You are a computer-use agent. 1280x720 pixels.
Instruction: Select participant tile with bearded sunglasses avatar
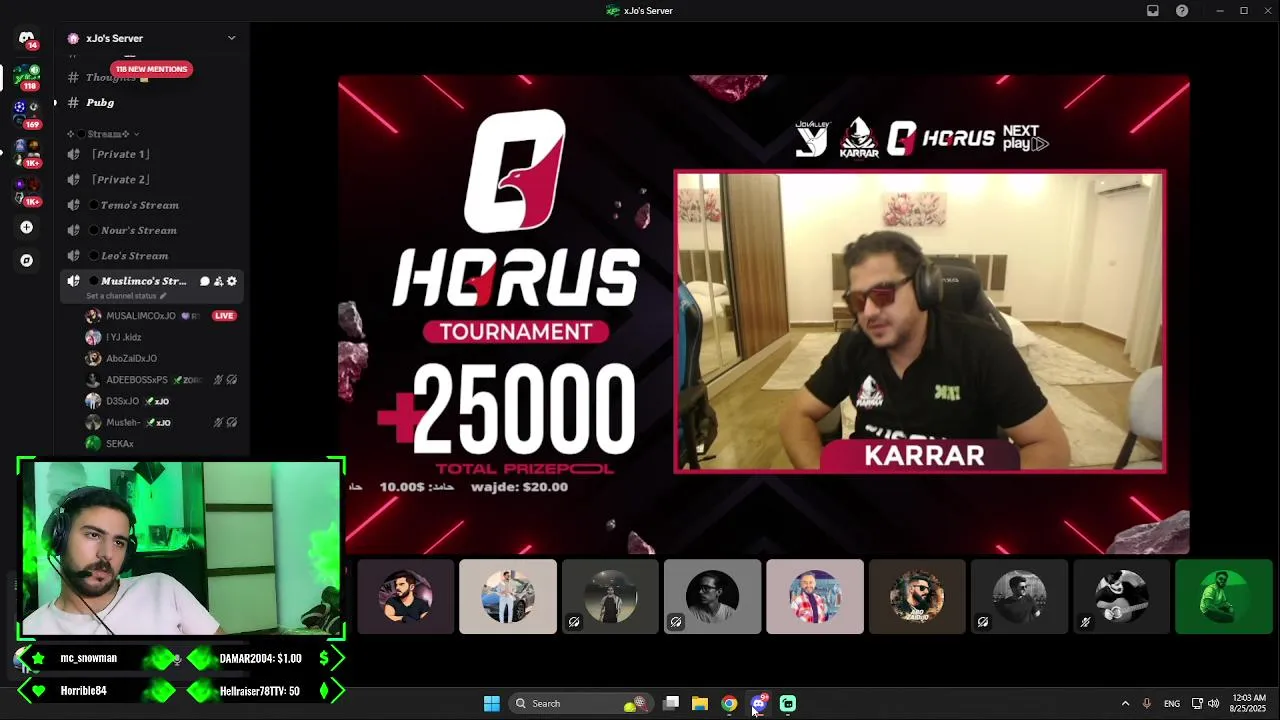[917, 597]
